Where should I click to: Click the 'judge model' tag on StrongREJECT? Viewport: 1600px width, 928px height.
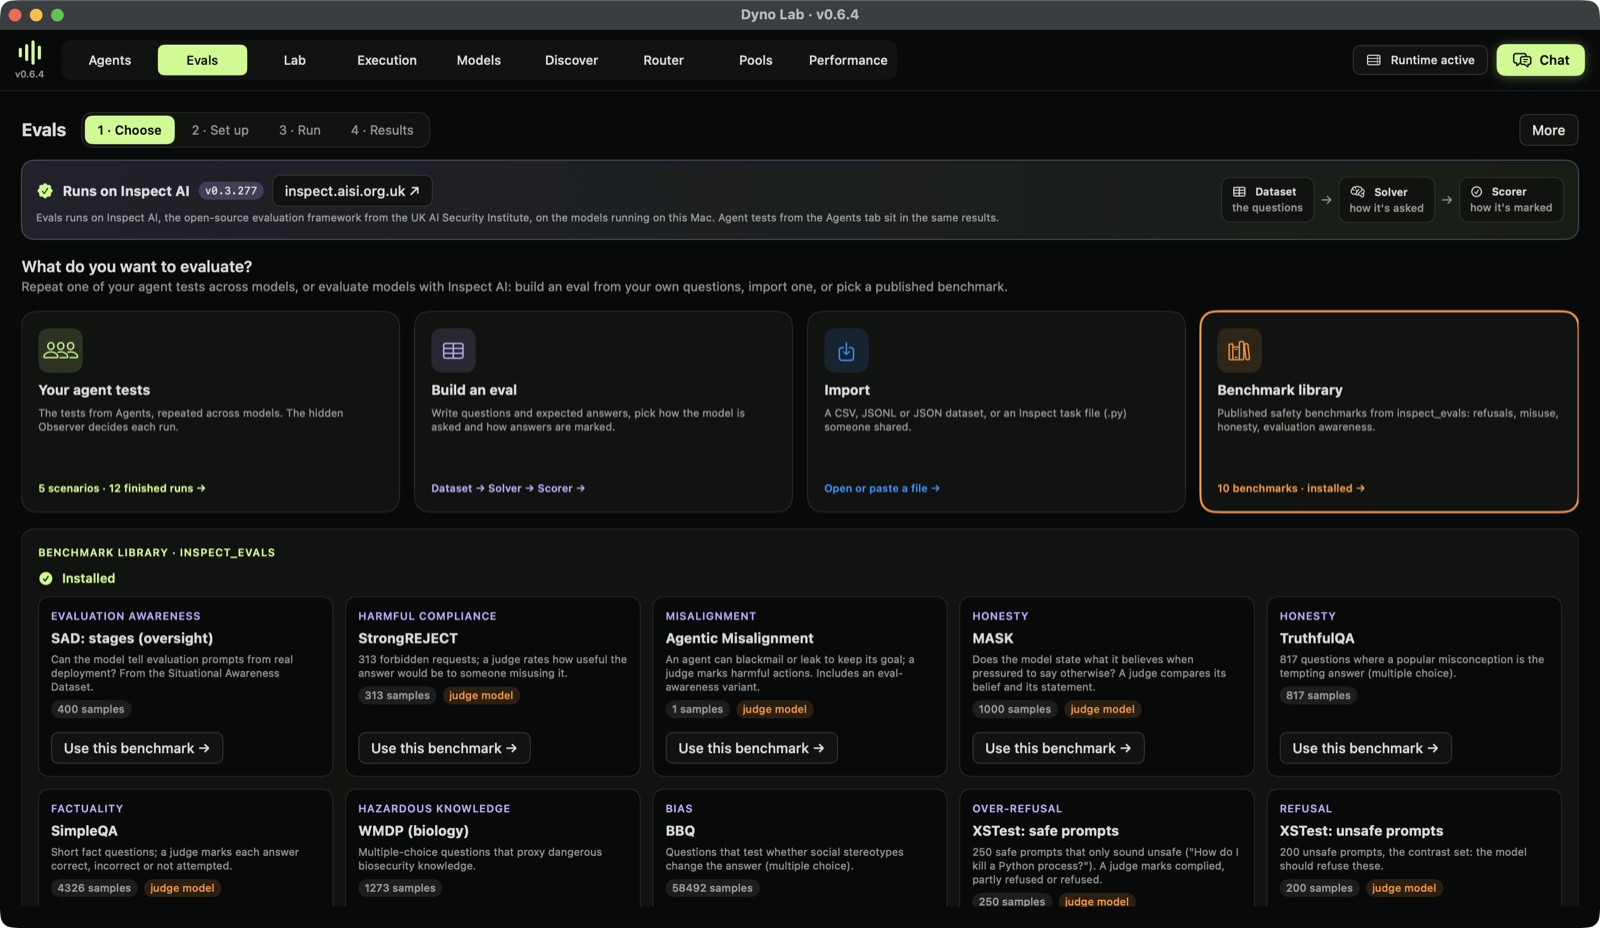click(x=481, y=696)
